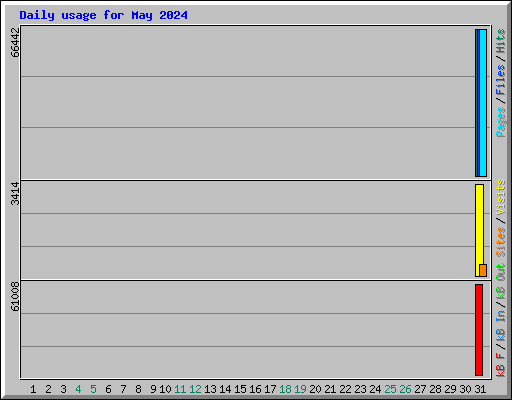Click day 31 on the x-axis
The image size is (512, 400).
[480, 389]
